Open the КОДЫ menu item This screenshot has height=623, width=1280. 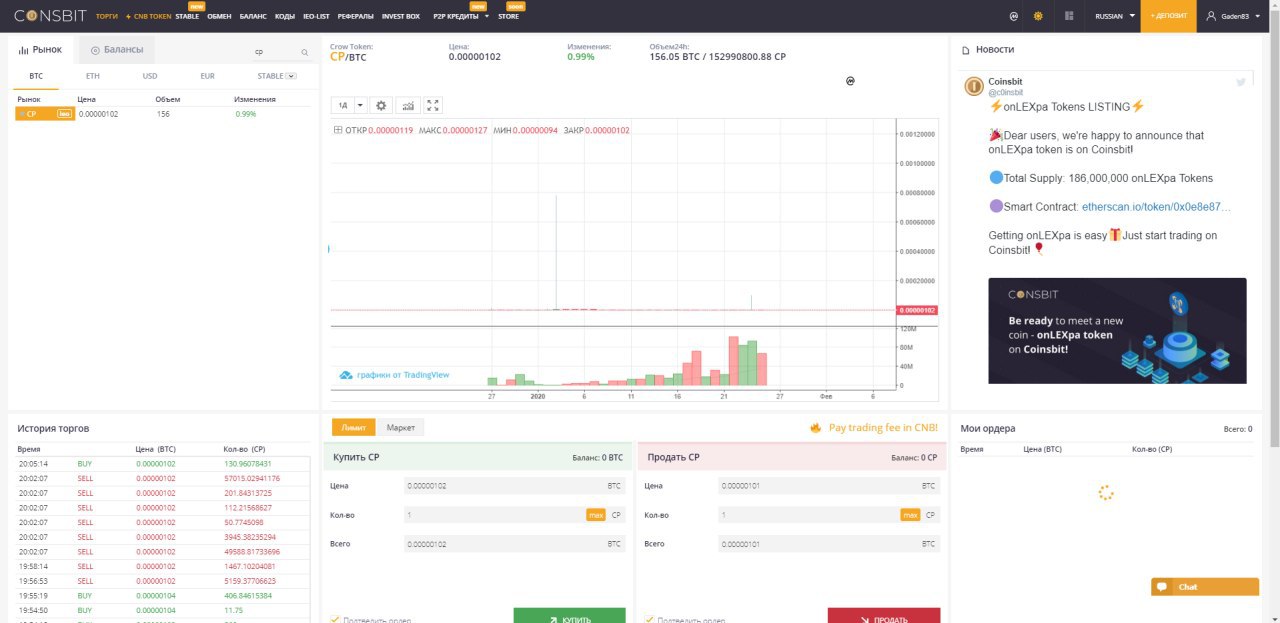coord(285,16)
